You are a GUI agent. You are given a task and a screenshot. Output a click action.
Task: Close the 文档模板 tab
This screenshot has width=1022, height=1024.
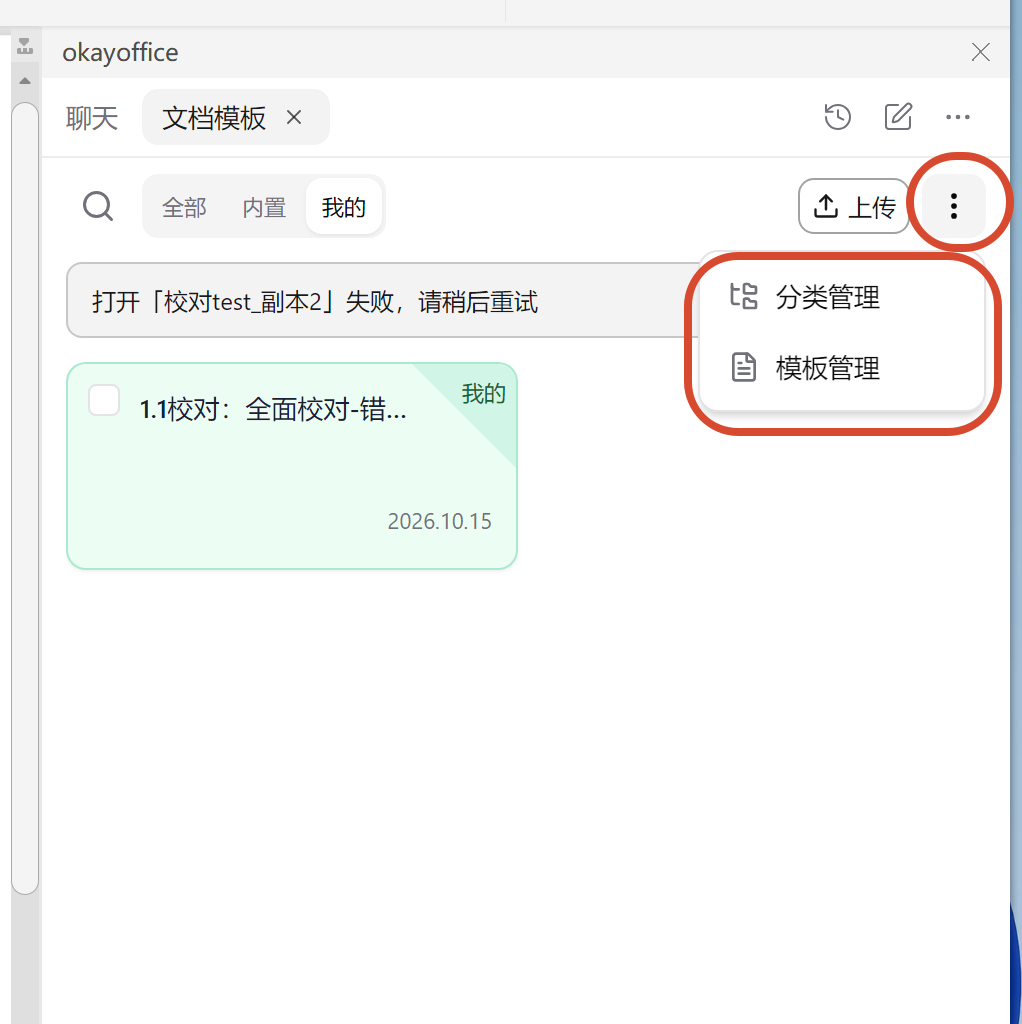point(294,118)
